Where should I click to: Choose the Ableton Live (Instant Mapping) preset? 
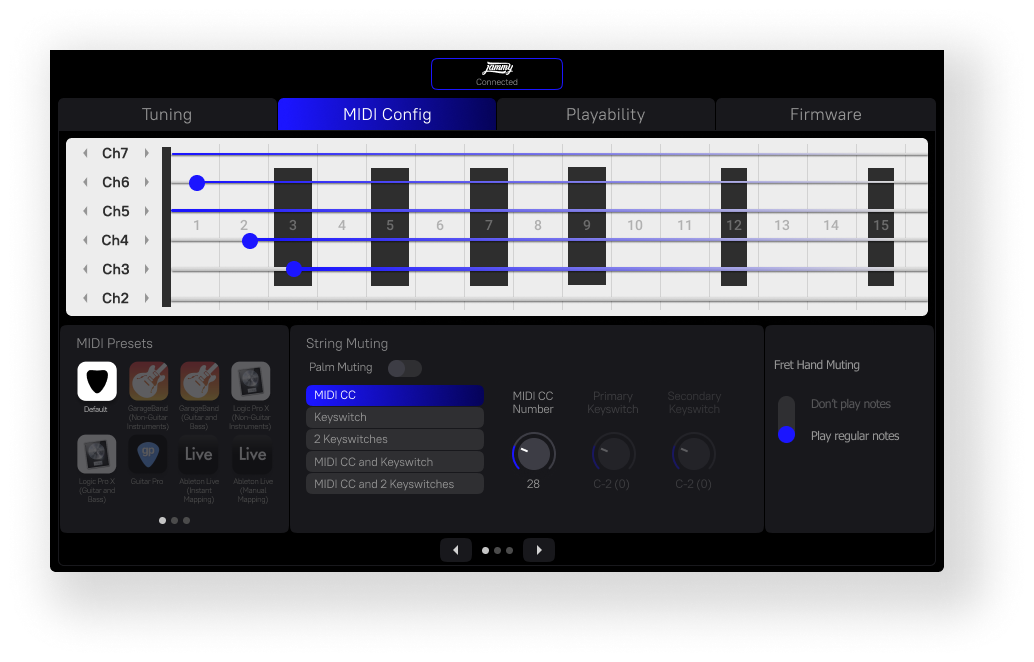(198, 452)
